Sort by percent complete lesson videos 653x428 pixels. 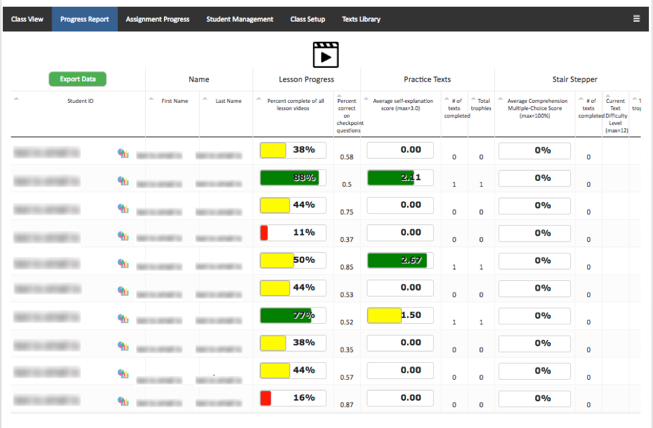point(259,99)
